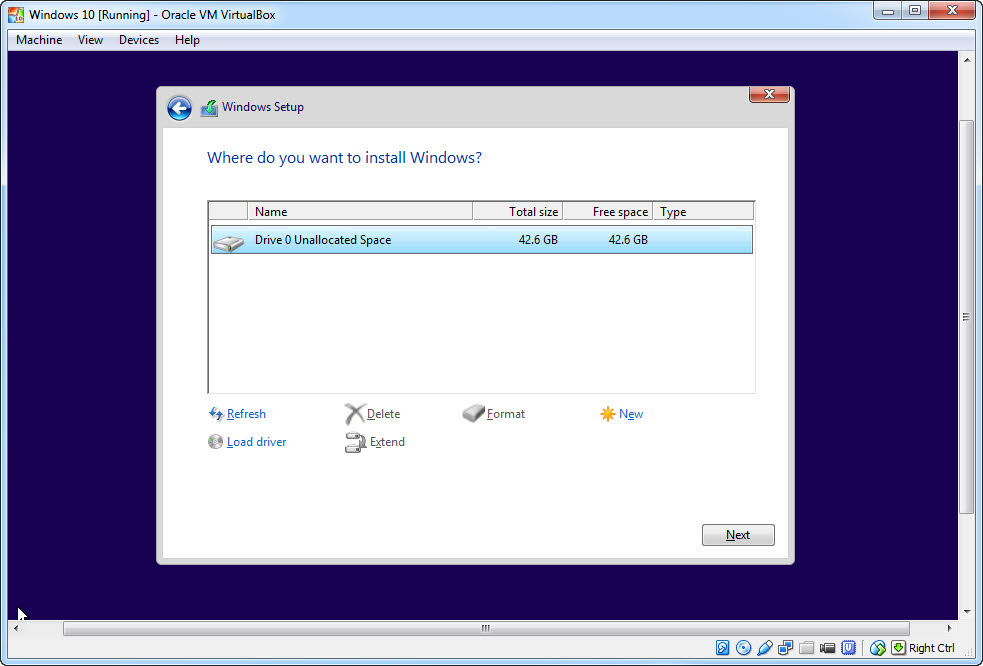Click the VirtualBox window title icon
This screenshot has width=983, height=666.
[x=16, y=14]
